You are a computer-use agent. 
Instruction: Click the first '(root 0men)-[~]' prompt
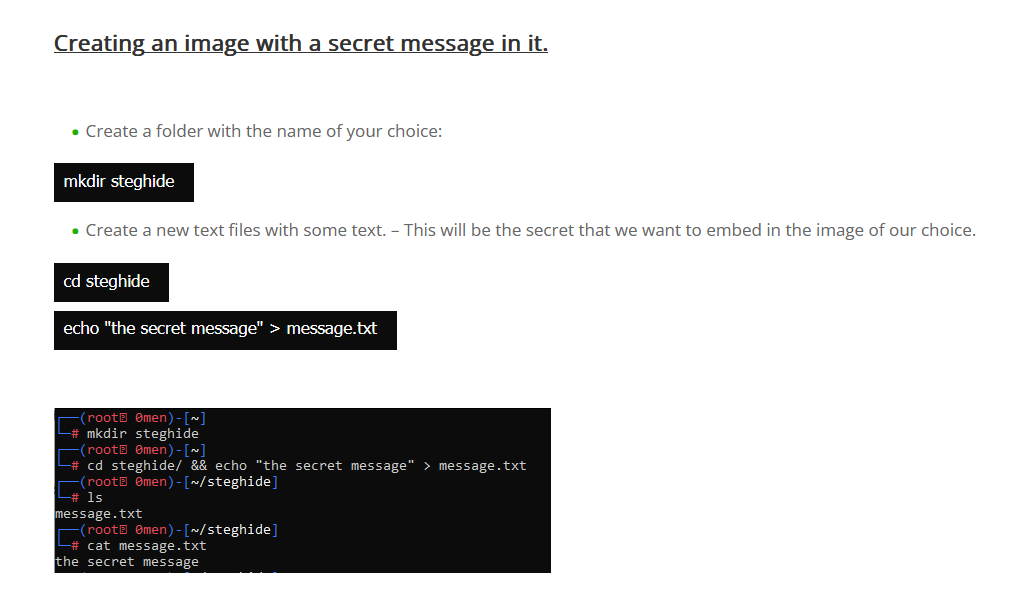click(143, 418)
